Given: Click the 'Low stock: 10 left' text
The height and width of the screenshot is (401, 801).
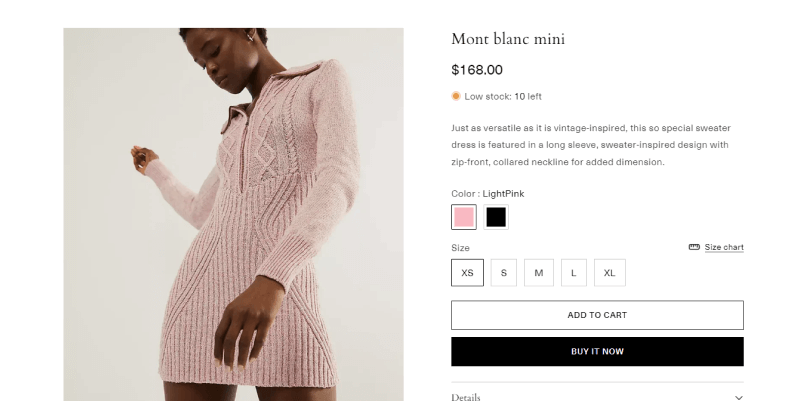Looking at the screenshot, I should [x=503, y=96].
